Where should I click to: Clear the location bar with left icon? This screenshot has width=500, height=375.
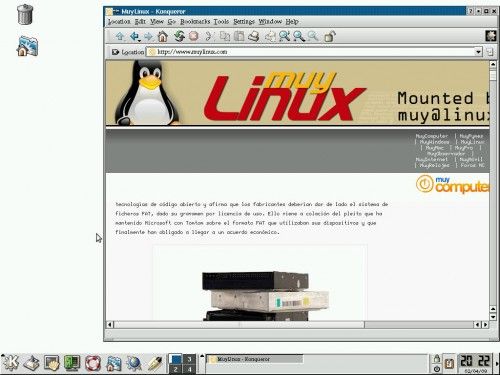click(x=115, y=52)
